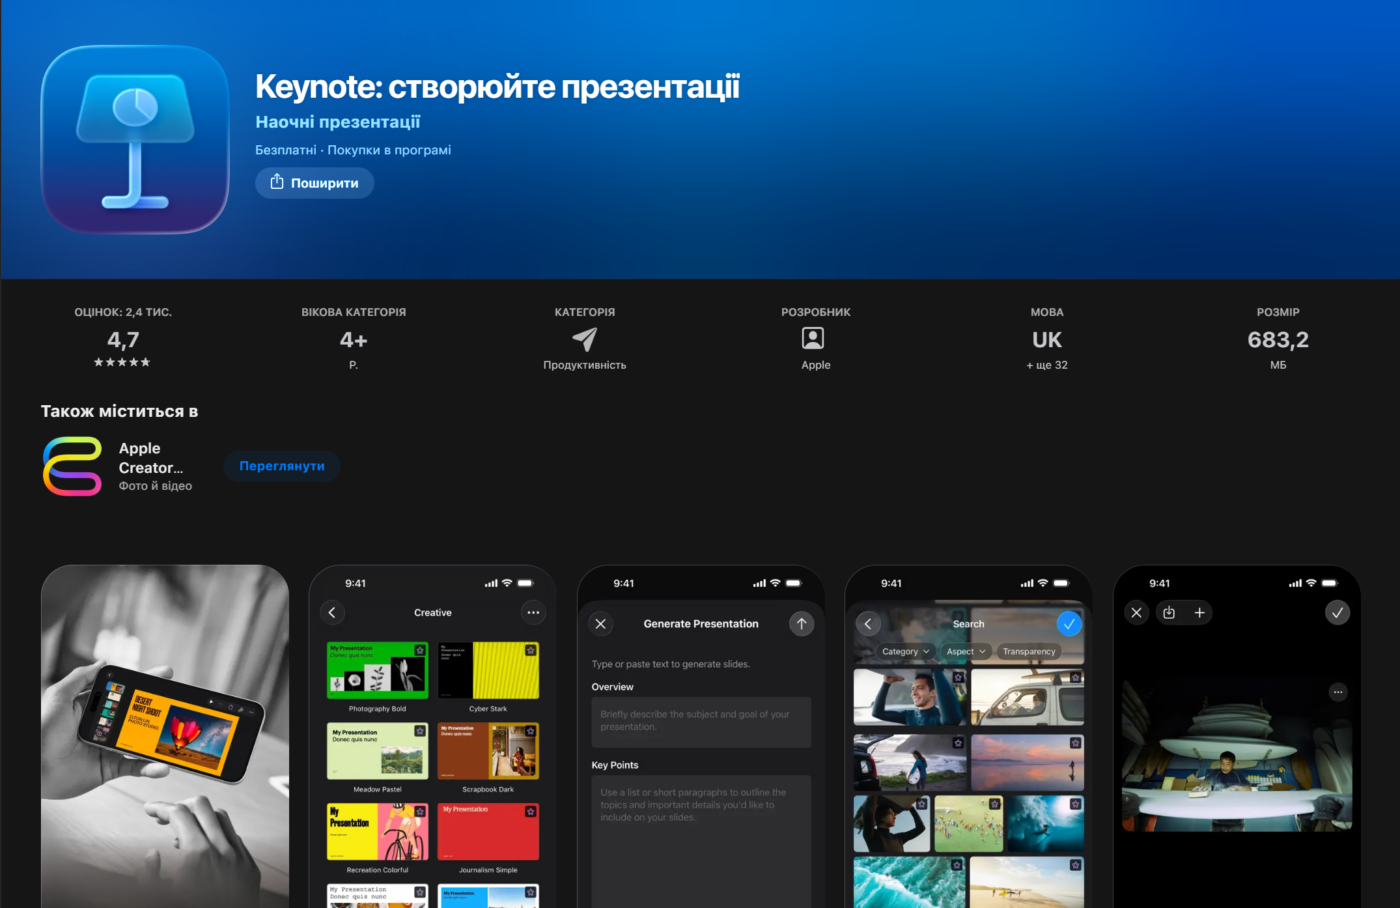Select Journalism Simple theme thumbnail
1400x908 pixels.
click(488, 832)
